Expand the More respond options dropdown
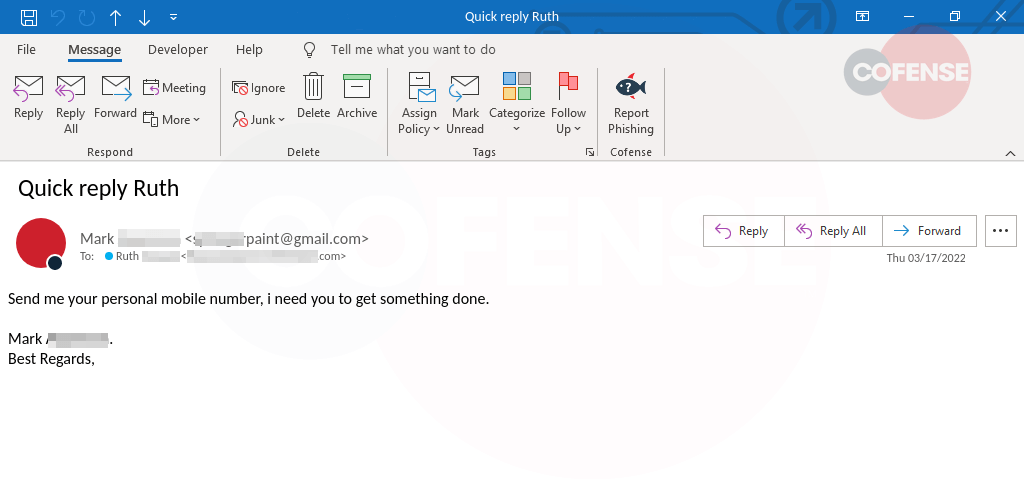This screenshot has width=1024, height=482. (x=172, y=120)
